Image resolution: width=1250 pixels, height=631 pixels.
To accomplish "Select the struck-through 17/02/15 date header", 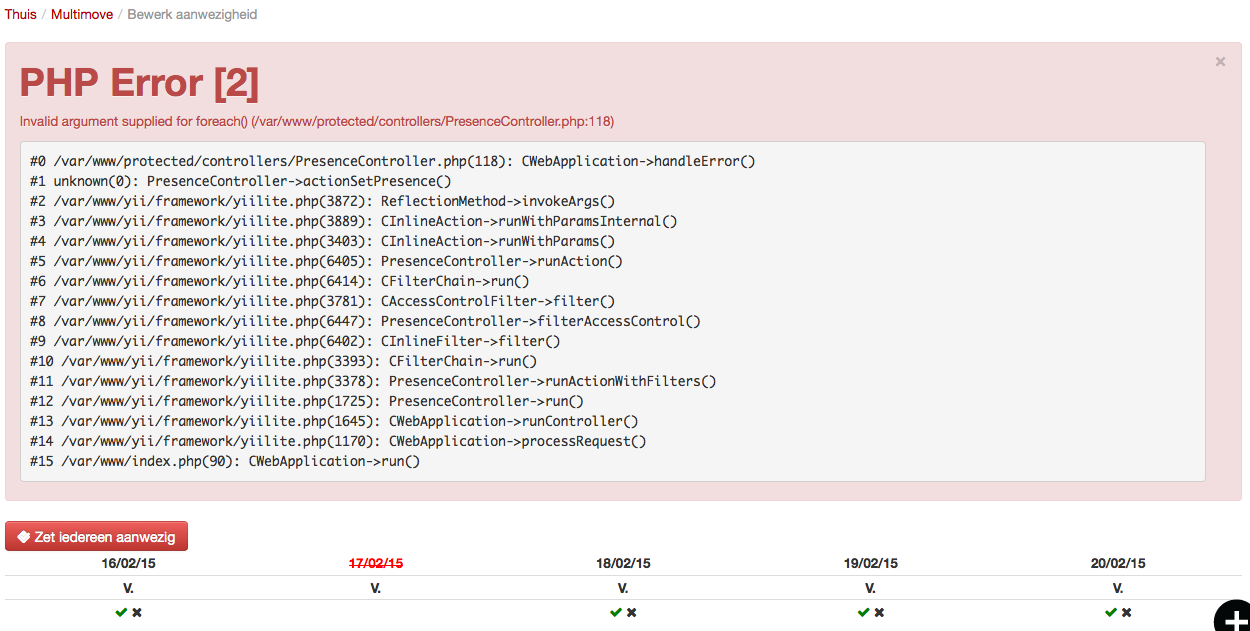I will pos(376,563).
